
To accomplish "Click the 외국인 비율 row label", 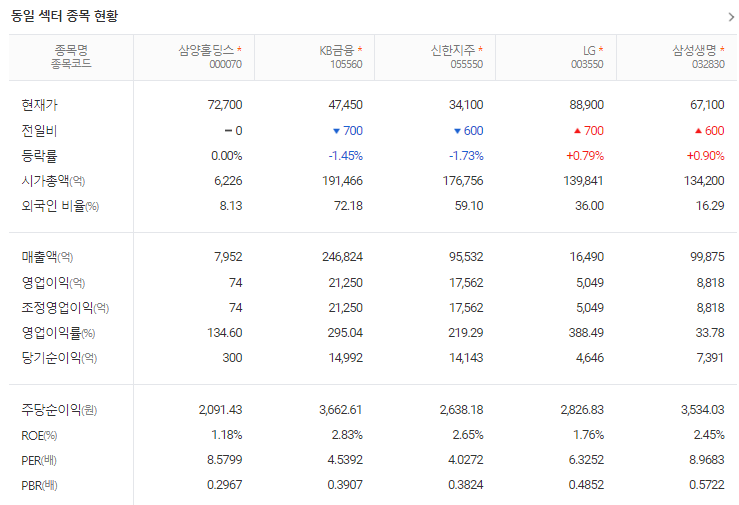I will 60,205.
